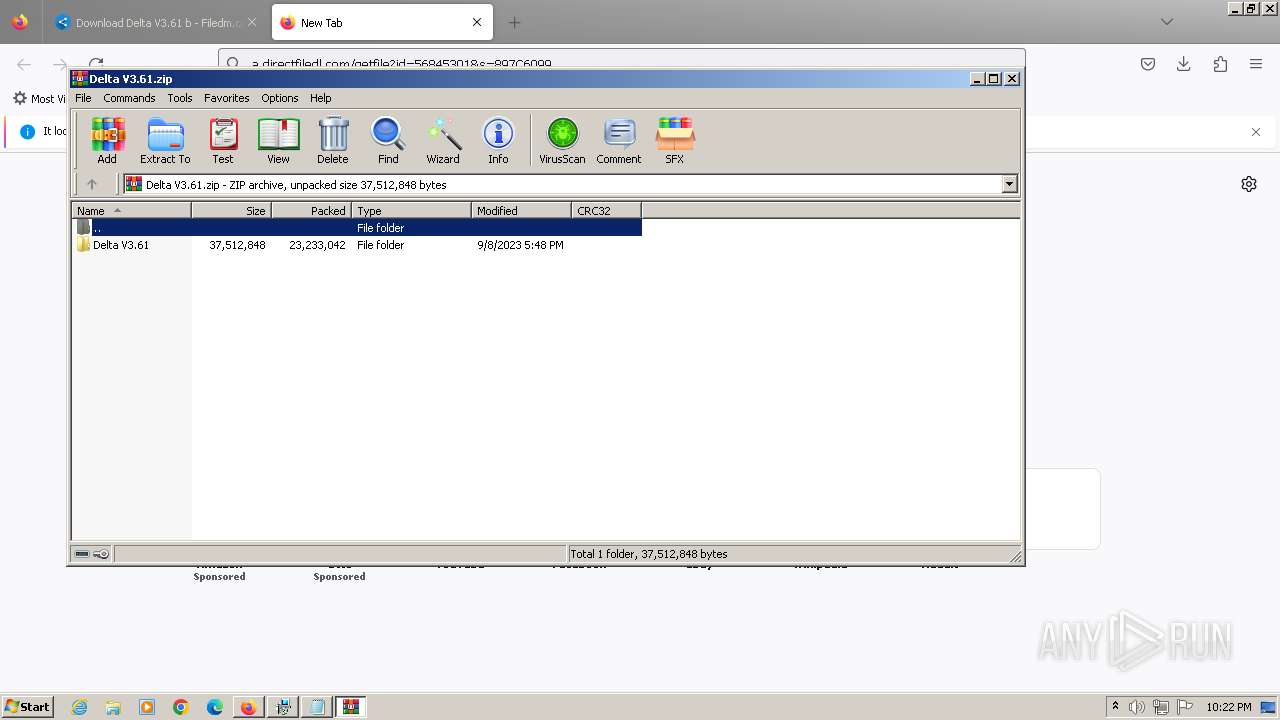Click the 'Total 1 folder' status text

[x=648, y=554]
